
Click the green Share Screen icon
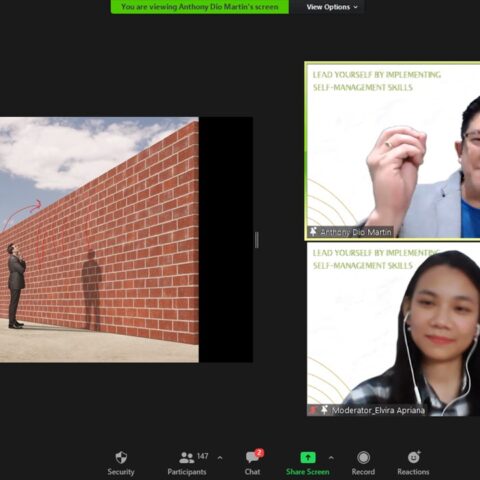308,457
